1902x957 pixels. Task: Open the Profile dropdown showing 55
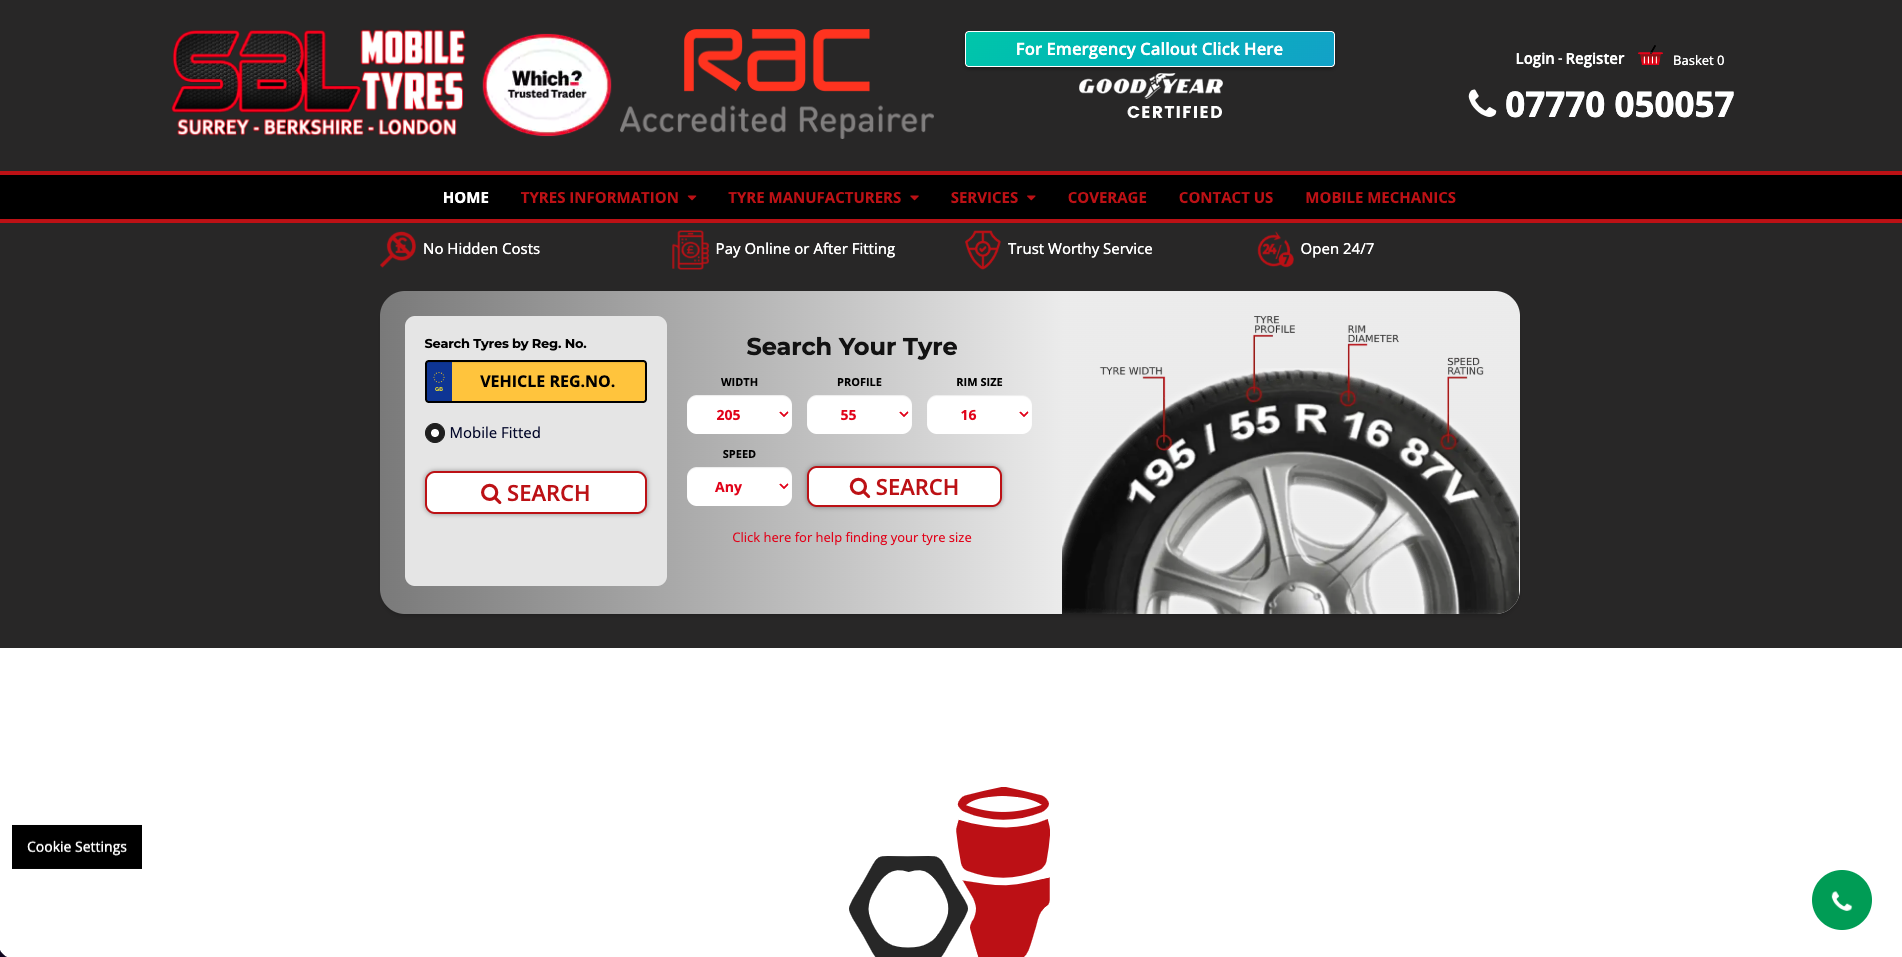(x=859, y=415)
